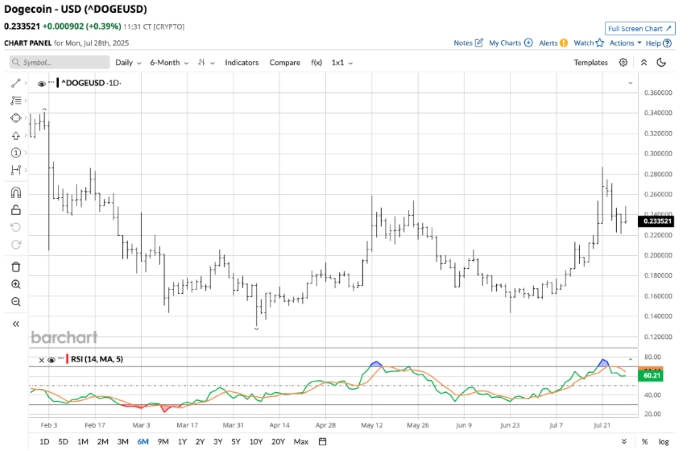Zoom in on the chart
The height and width of the screenshot is (451, 700).
pos(16,284)
